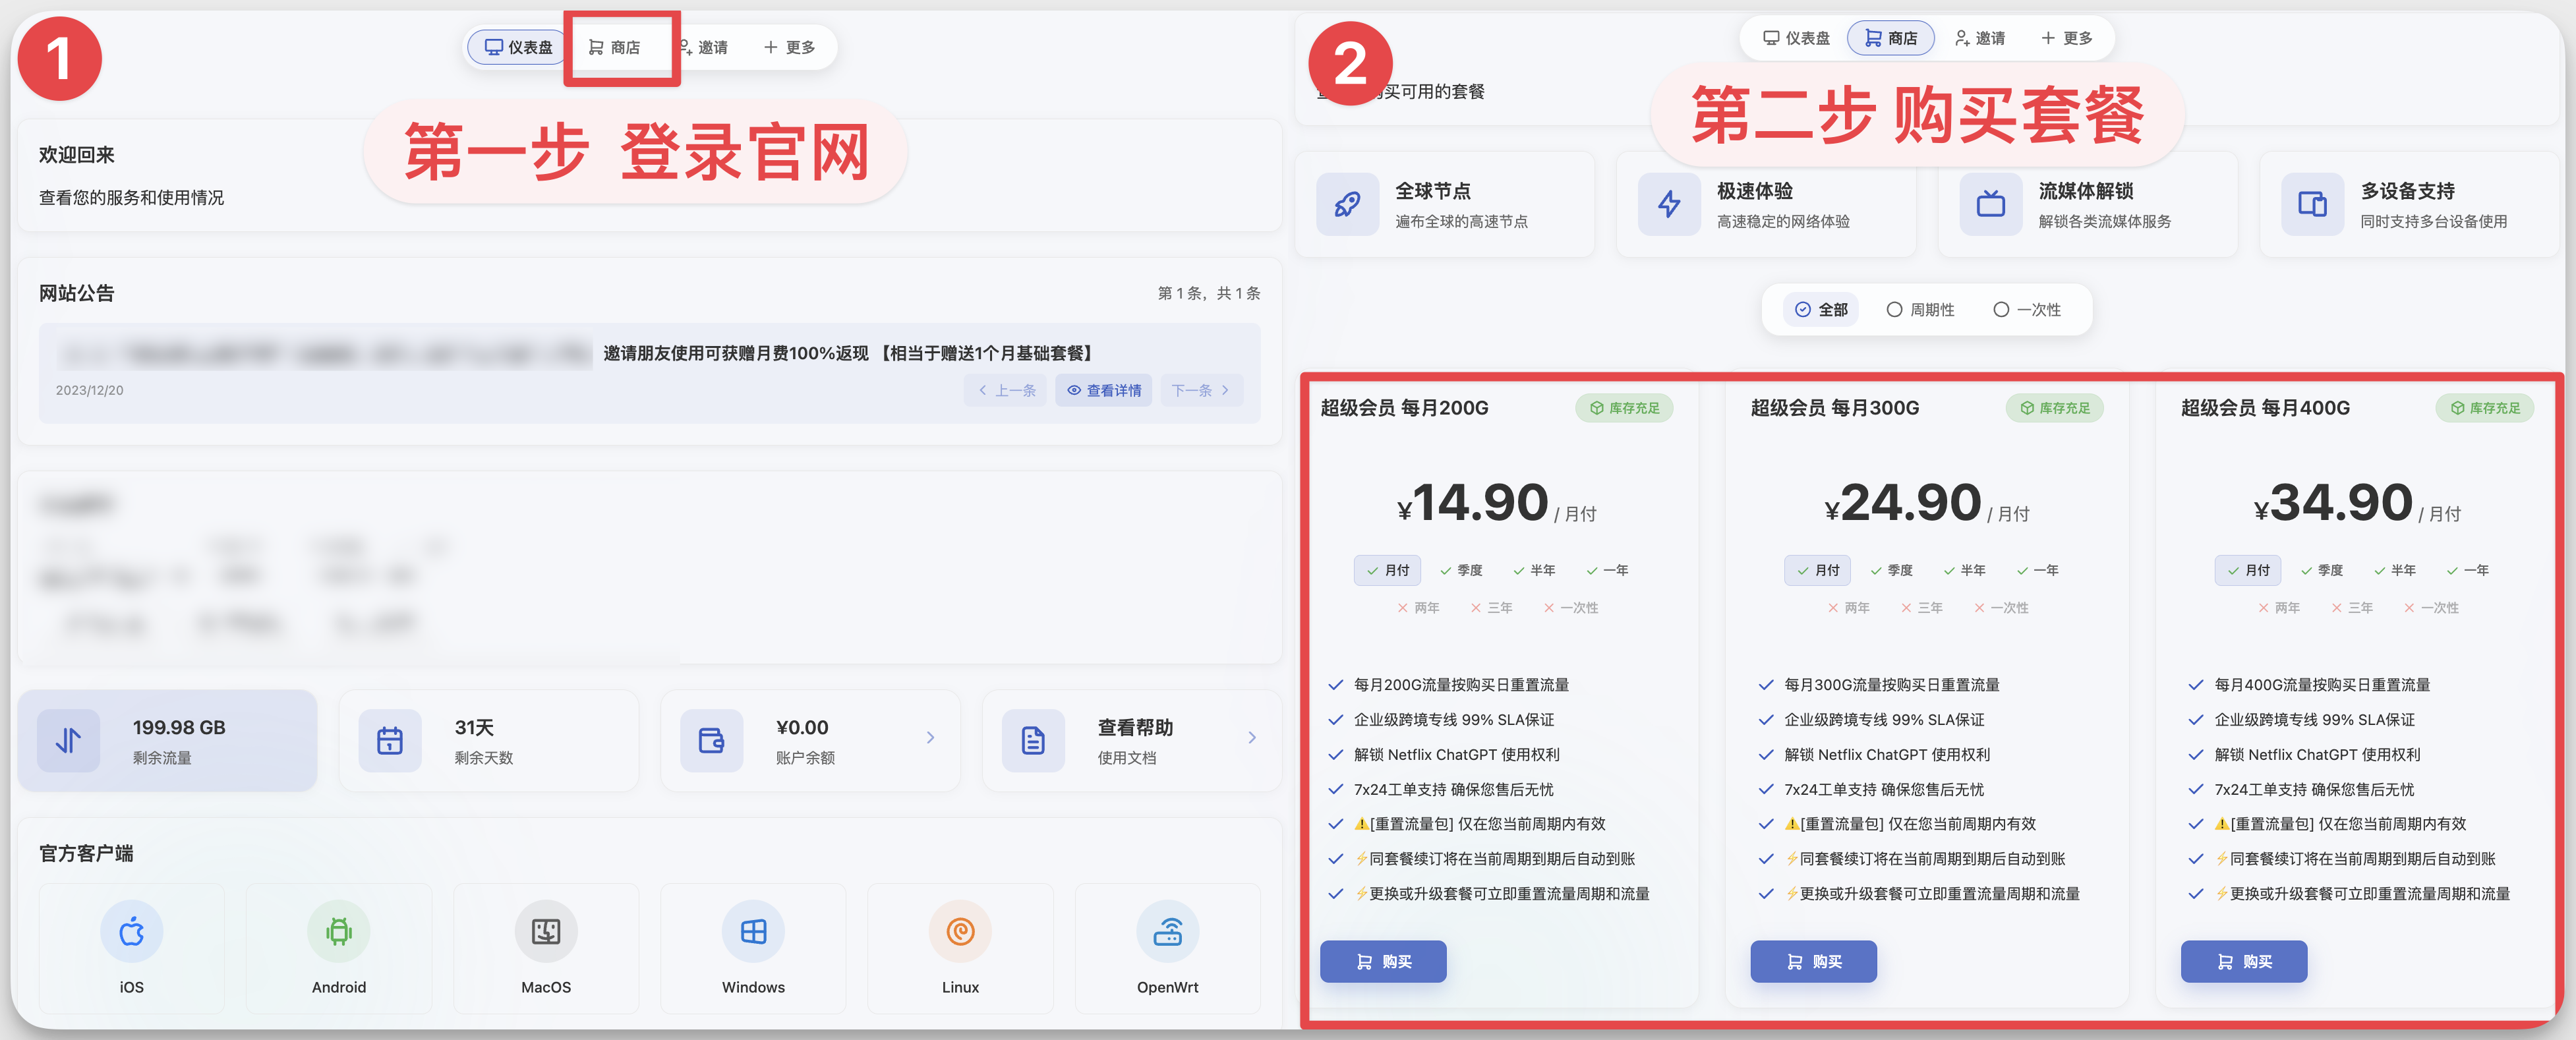Screen dimensions: 2576x1040
Task: Choose 季度 billing for 300G plan
Action: coord(1891,570)
